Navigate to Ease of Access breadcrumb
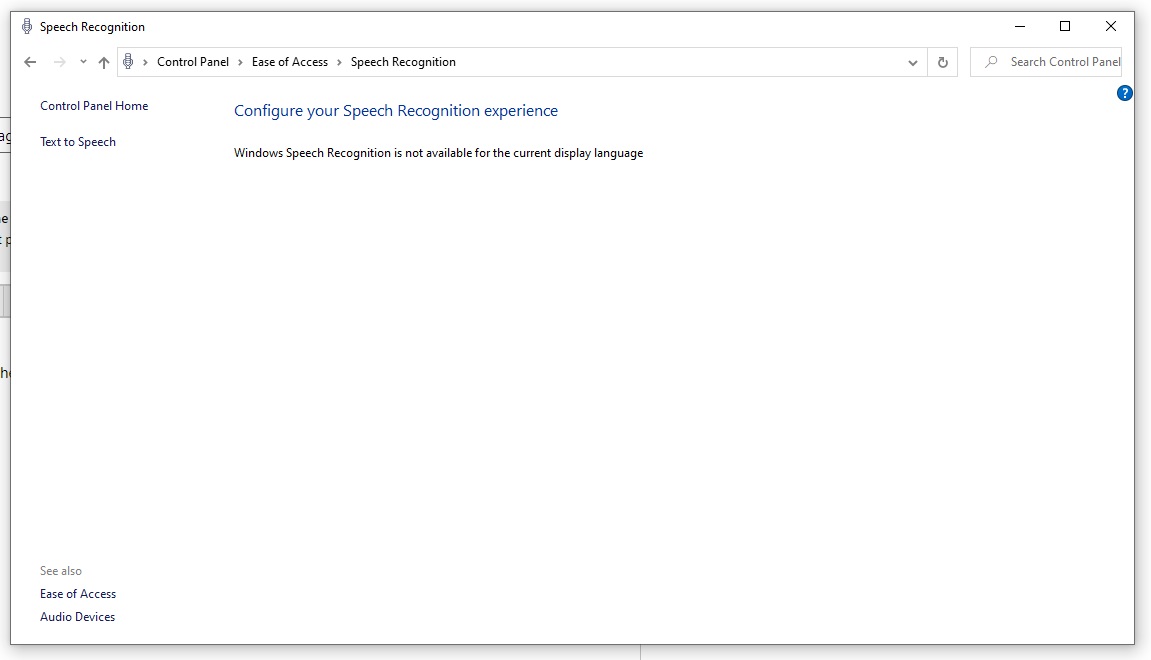The width and height of the screenshot is (1151, 660). click(290, 62)
